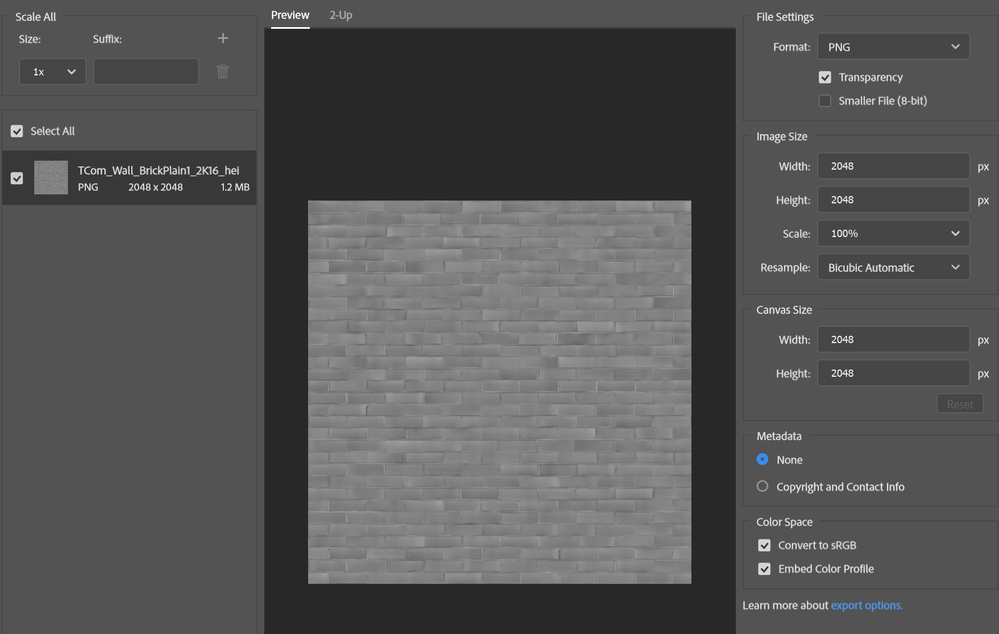Disable the Transparency option
Image resolution: width=999 pixels, height=634 pixels.
point(825,77)
